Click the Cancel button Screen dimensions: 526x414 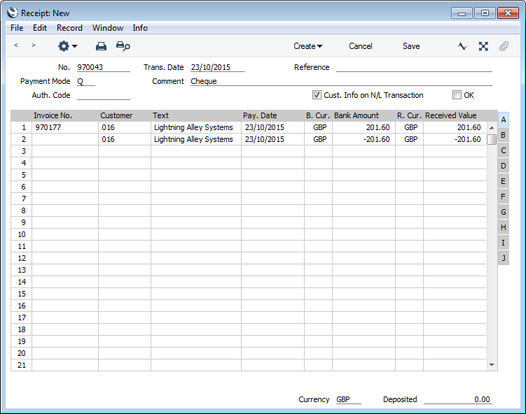pyautogui.click(x=360, y=46)
